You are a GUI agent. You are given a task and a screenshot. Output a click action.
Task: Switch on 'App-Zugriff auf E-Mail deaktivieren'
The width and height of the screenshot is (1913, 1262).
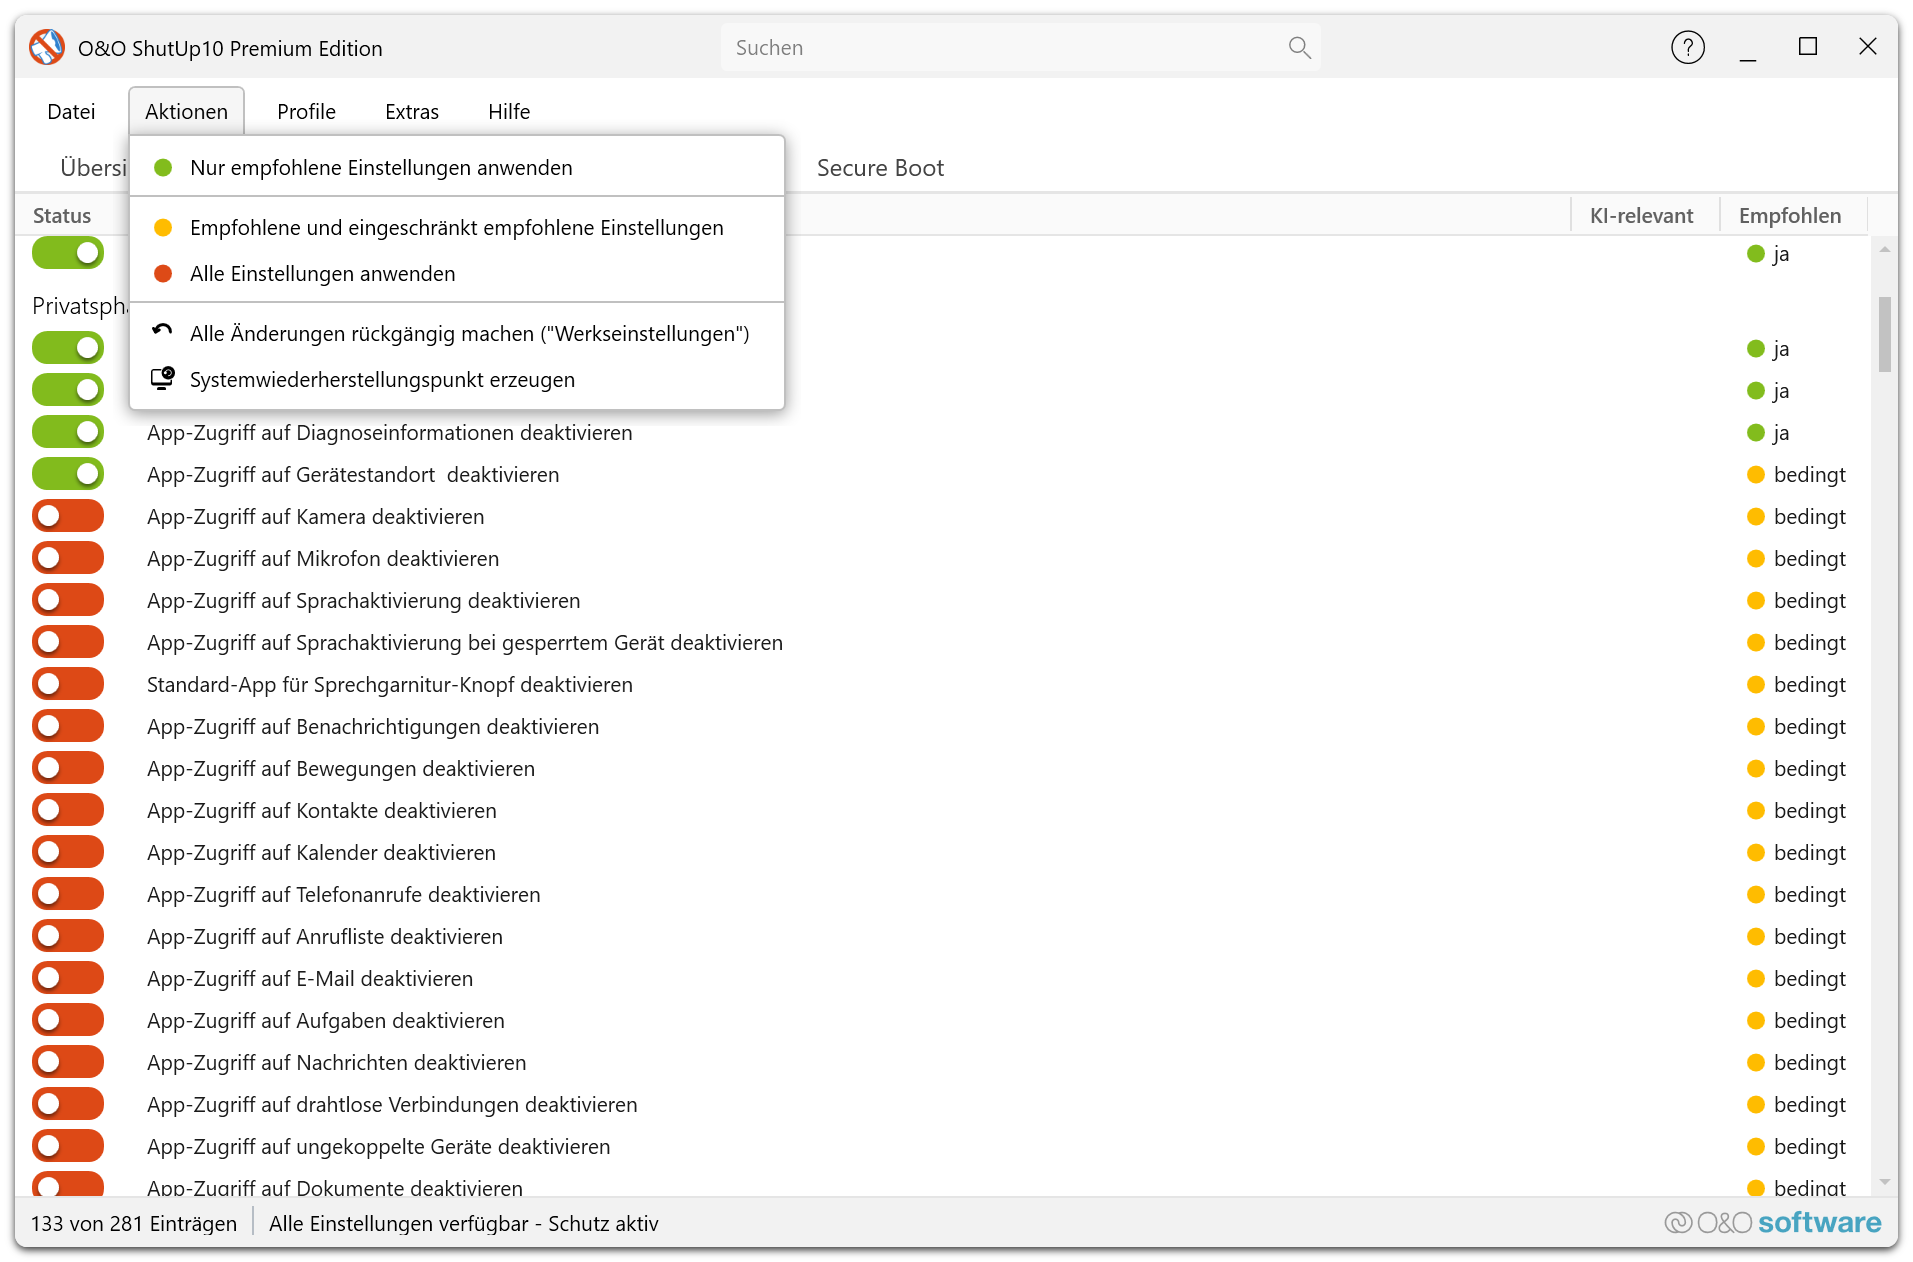(x=68, y=978)
